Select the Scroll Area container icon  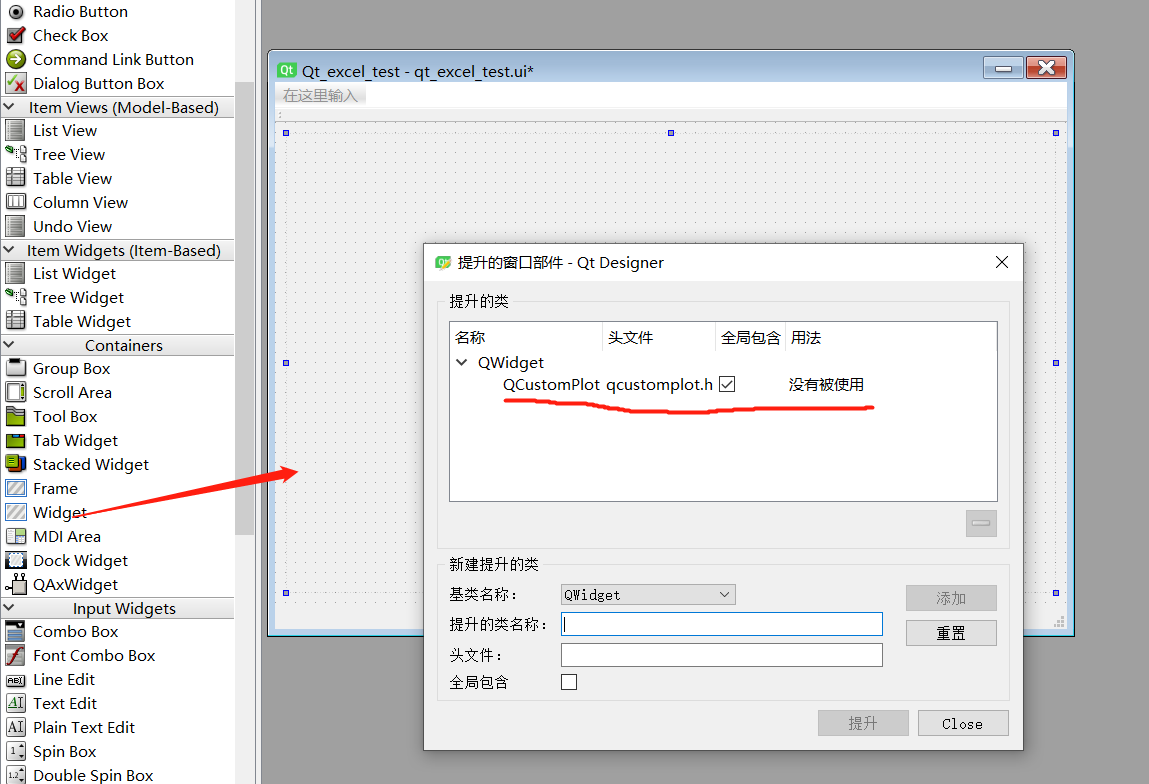point(15,392)
